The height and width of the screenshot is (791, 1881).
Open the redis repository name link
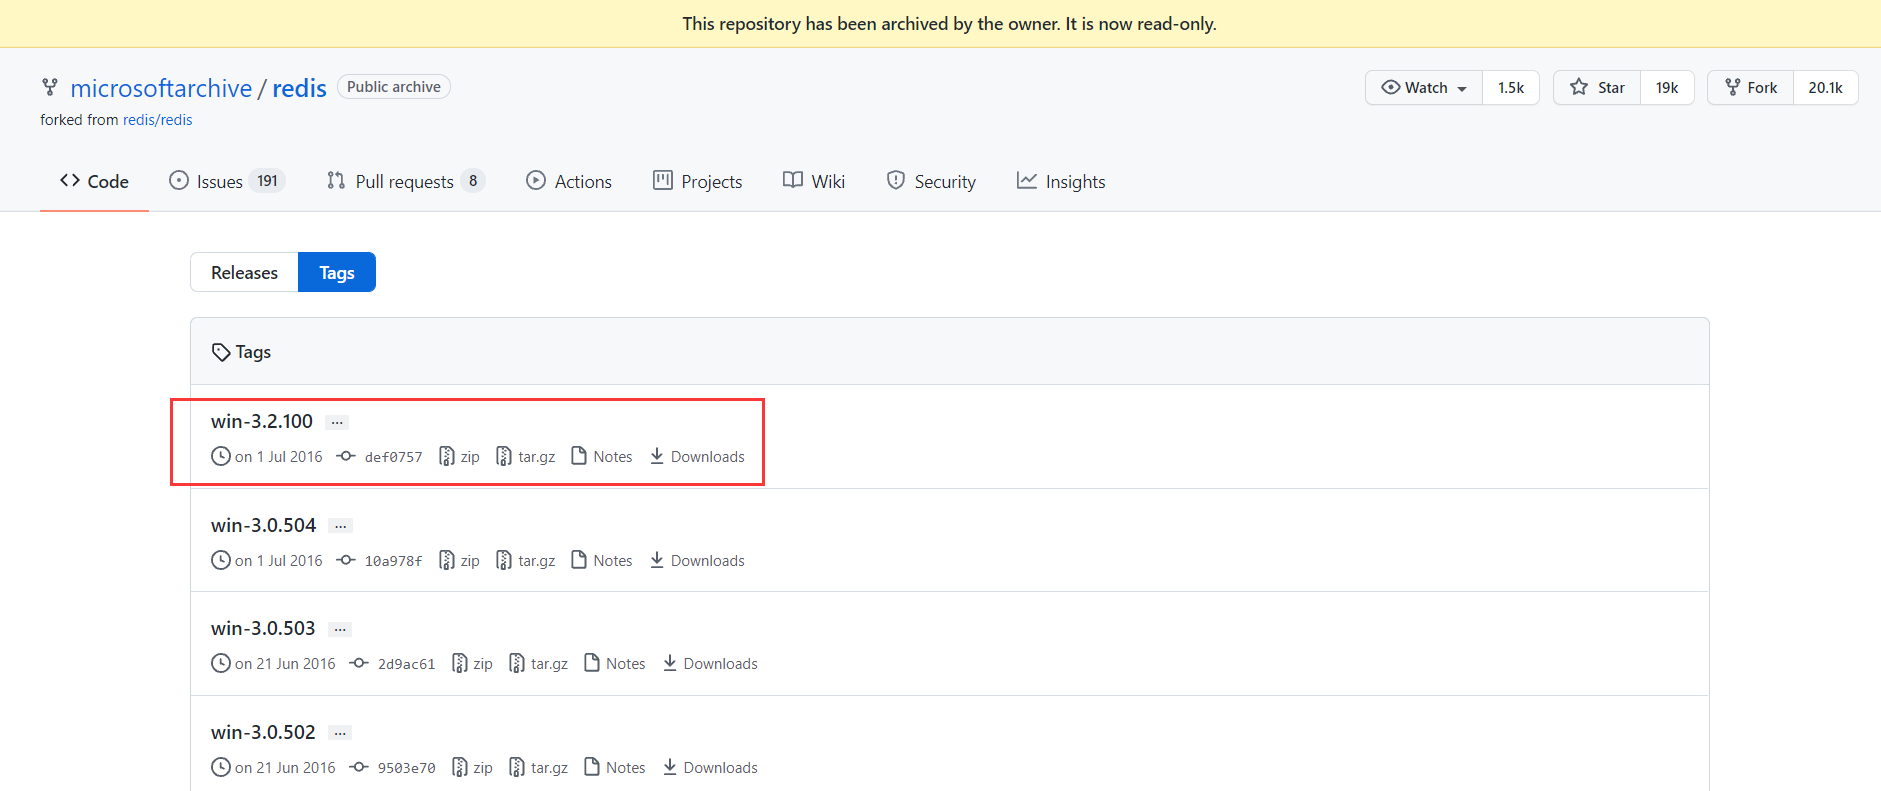pyautogui.click(x=299, y=88)
